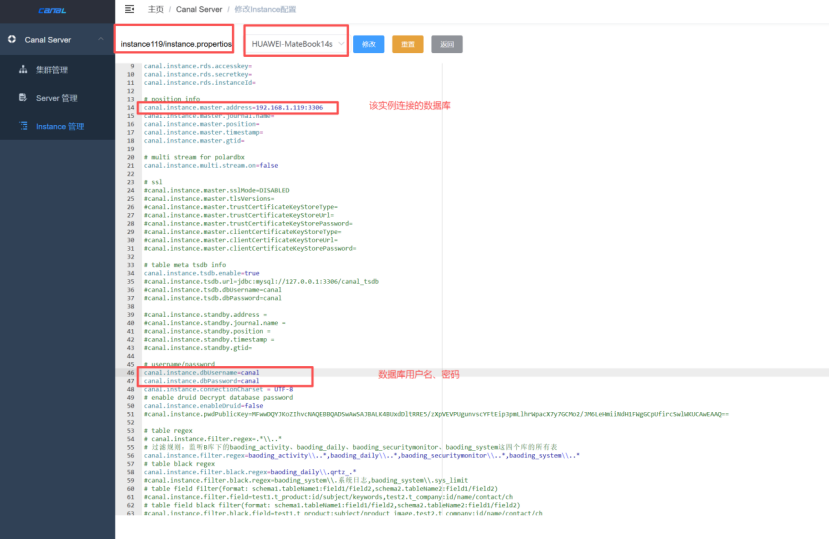The image size is (830, 539).
Task: Click the Canal Server menu icon
Action: tap(12, 39)
